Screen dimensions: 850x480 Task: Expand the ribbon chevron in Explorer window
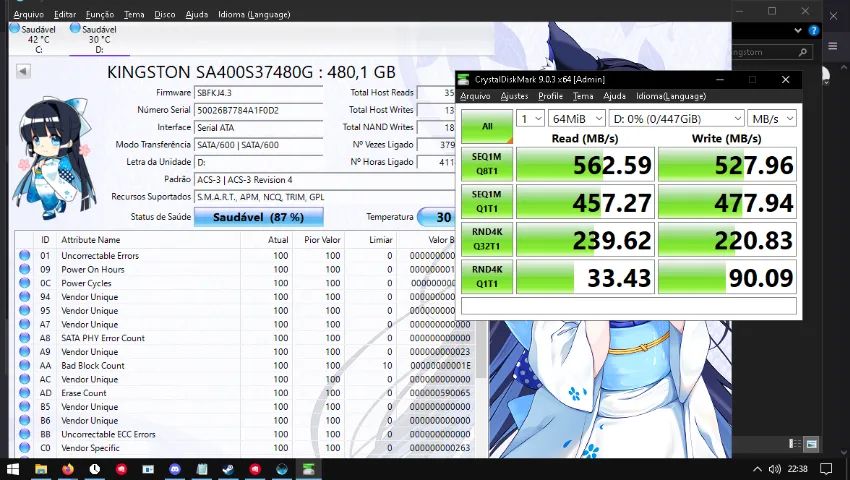tap(798, 31)
